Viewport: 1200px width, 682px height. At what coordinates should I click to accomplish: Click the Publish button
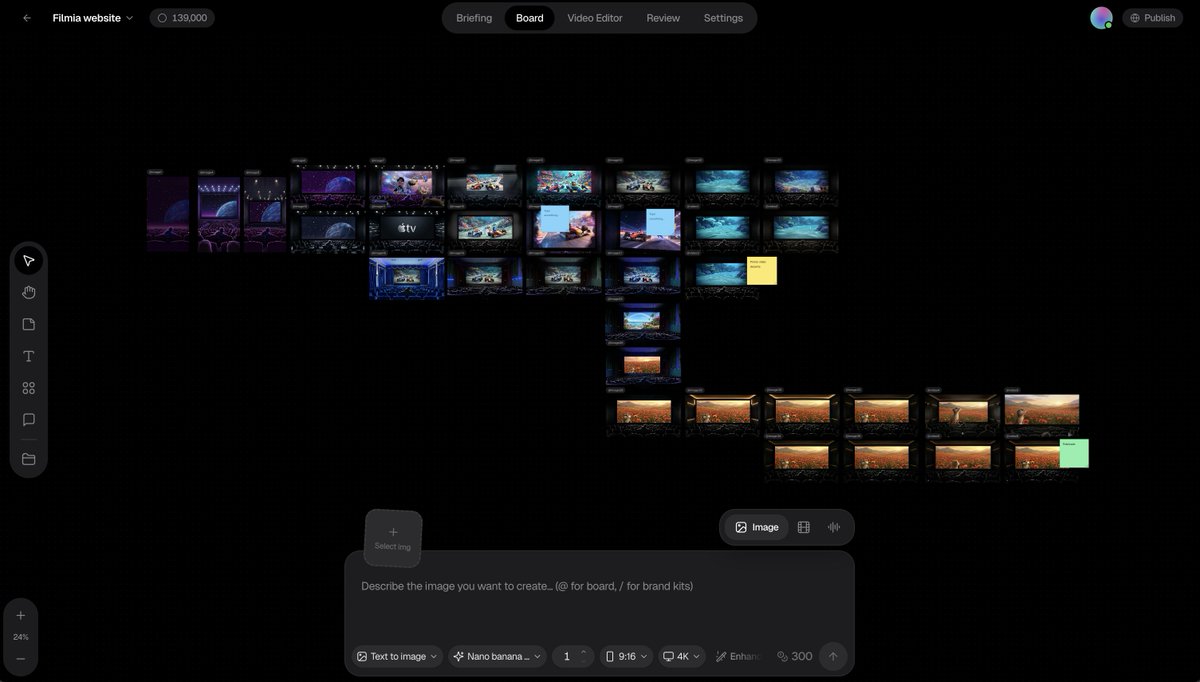point(1153,18)
